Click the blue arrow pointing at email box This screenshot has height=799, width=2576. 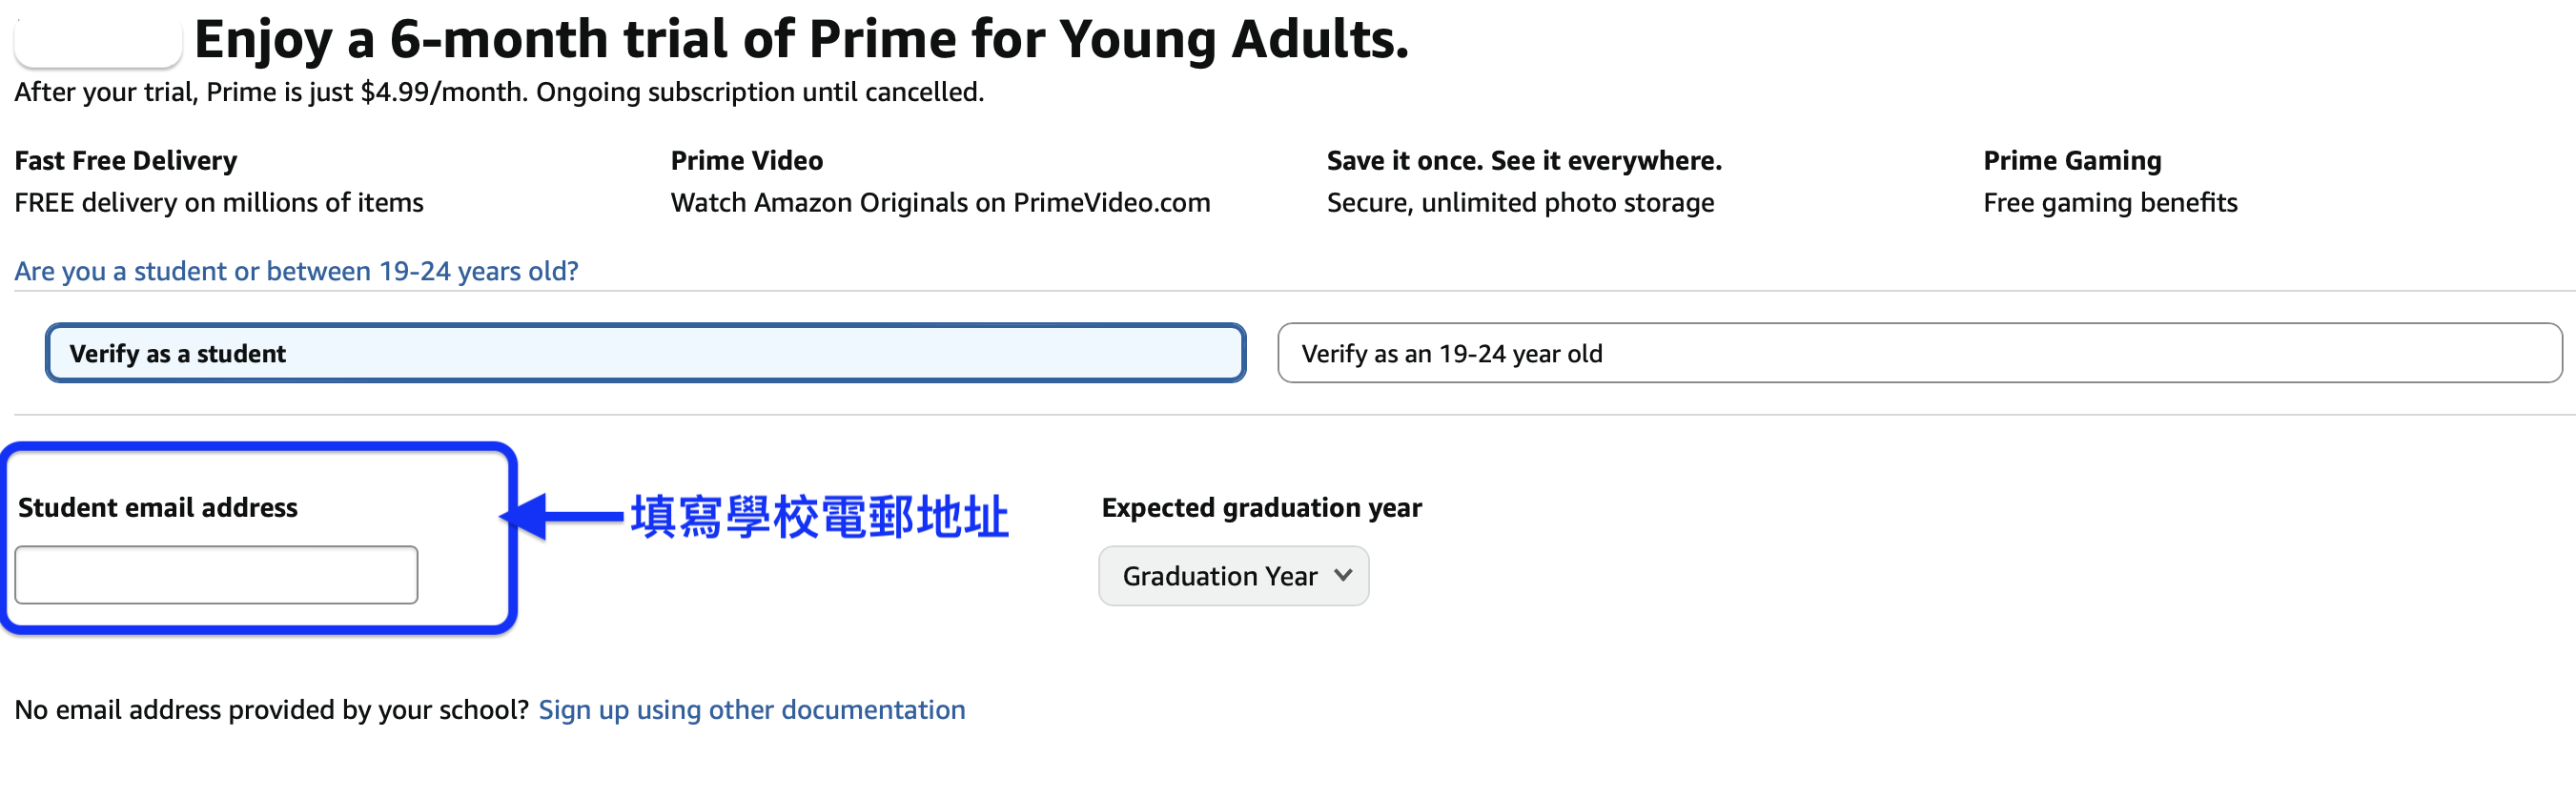click(562, 516)
